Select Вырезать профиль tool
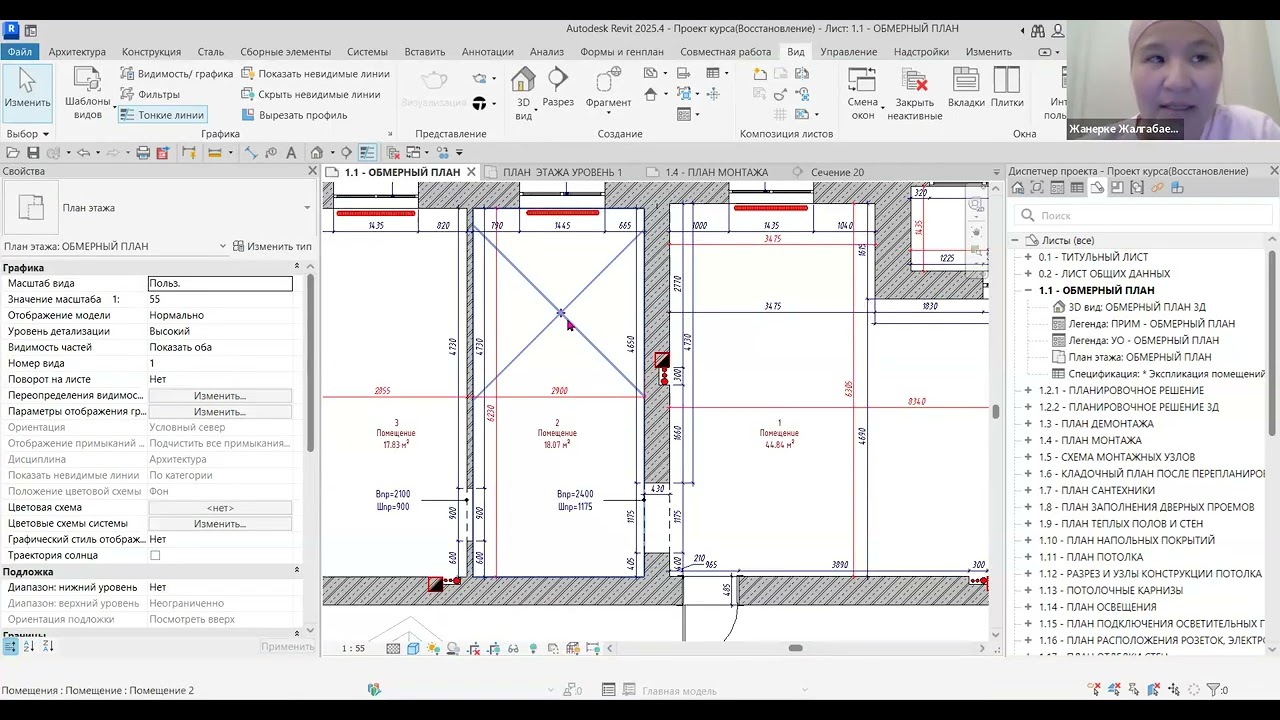Viewport: 1280px width, 720px height. [x=294, y=115]
